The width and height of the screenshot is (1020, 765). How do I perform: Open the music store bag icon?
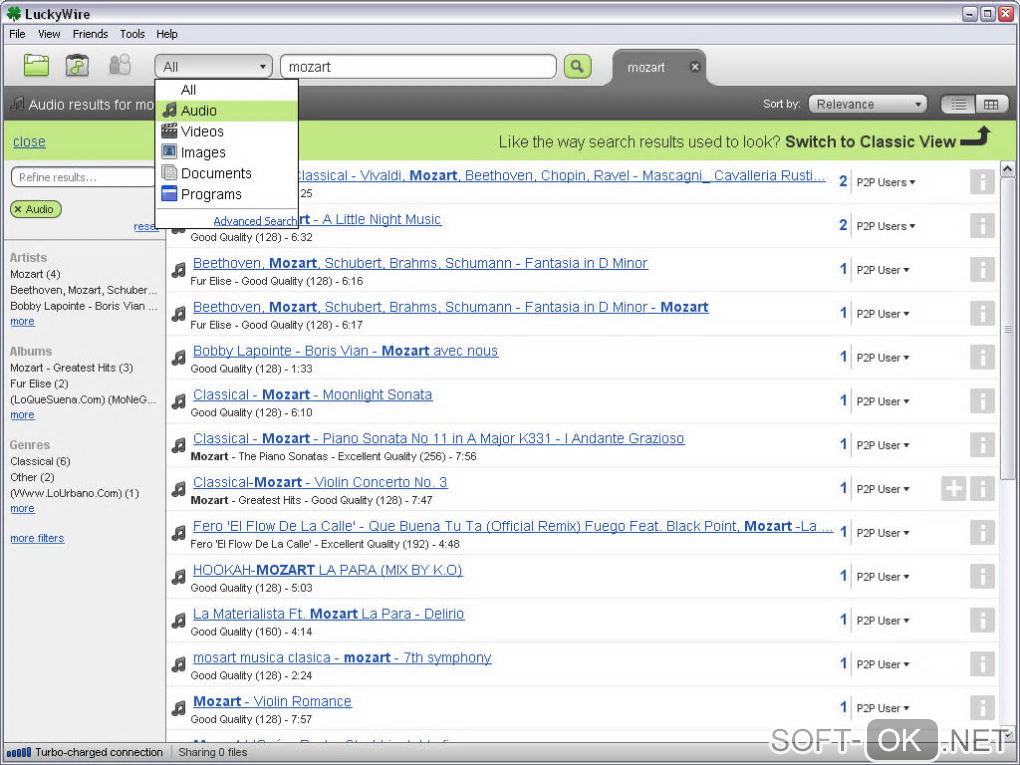click(77, 65)
